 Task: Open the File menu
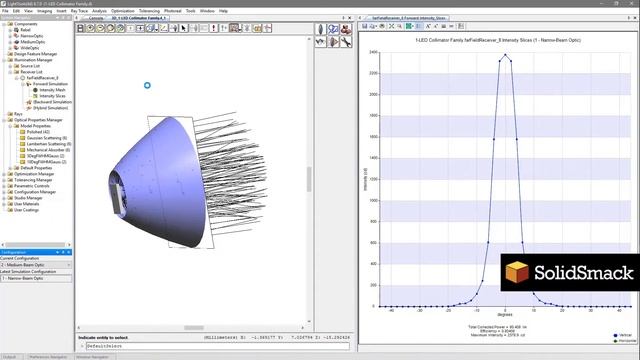click(x=5, y=11)
